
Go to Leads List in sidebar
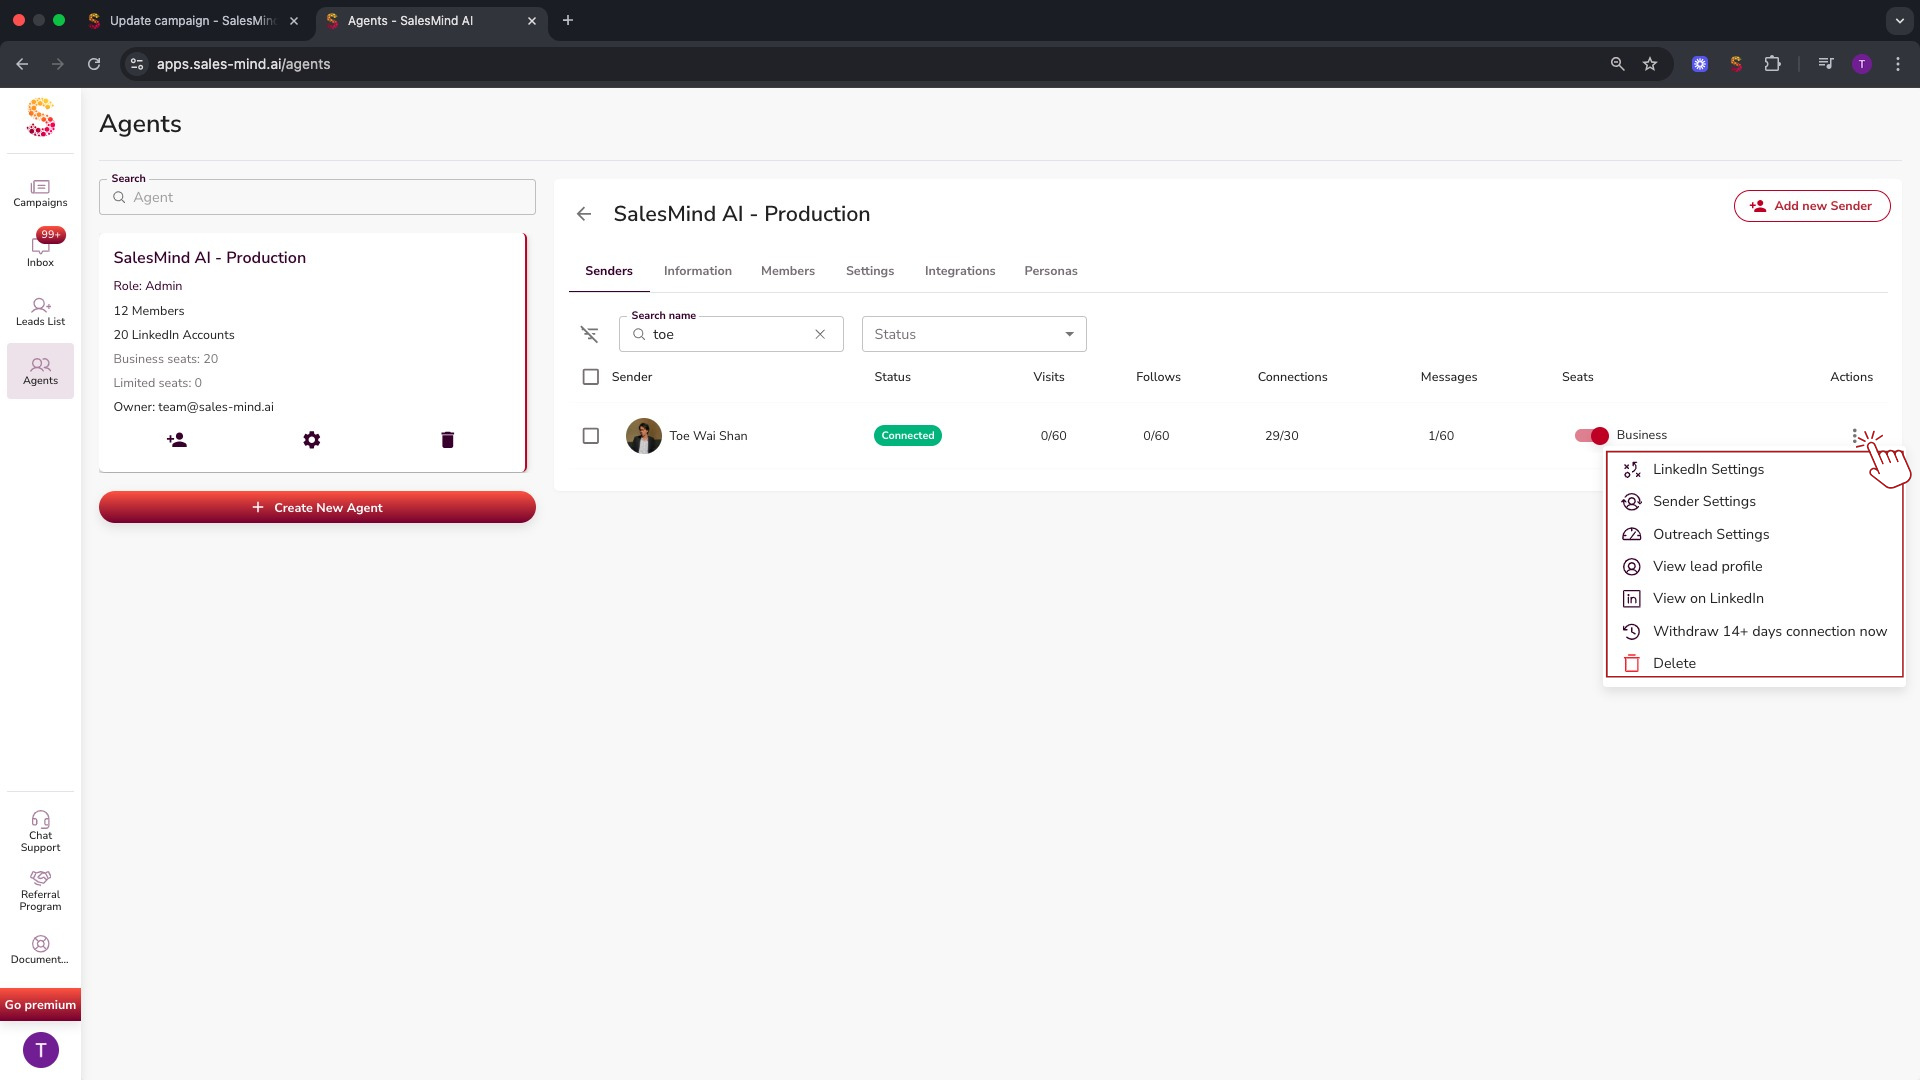point(40,311)
